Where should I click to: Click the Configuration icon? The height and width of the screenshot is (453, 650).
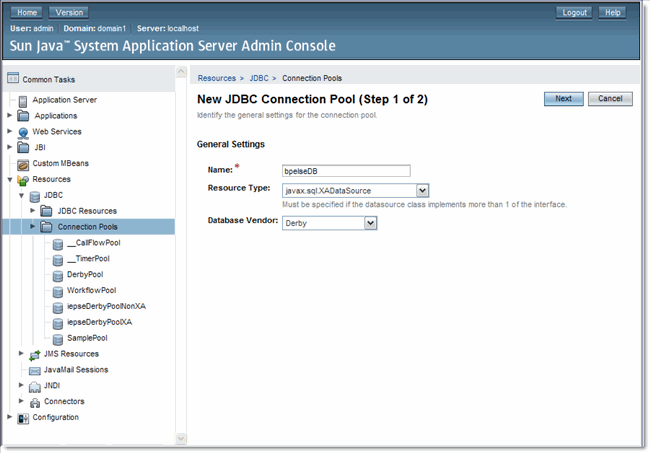tap(23, 419)
